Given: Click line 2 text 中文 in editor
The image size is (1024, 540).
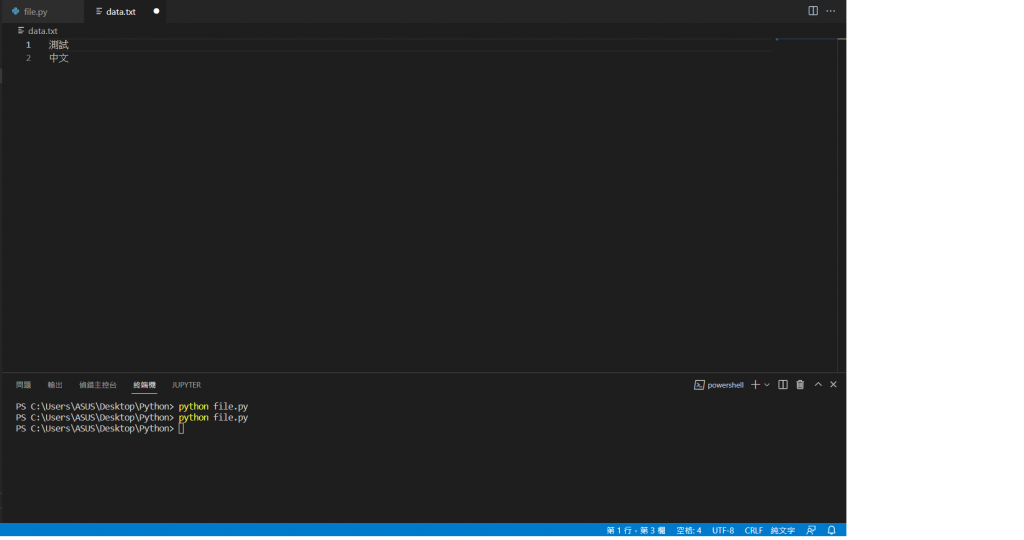Looking at the screenshot, I should point(58,58).
